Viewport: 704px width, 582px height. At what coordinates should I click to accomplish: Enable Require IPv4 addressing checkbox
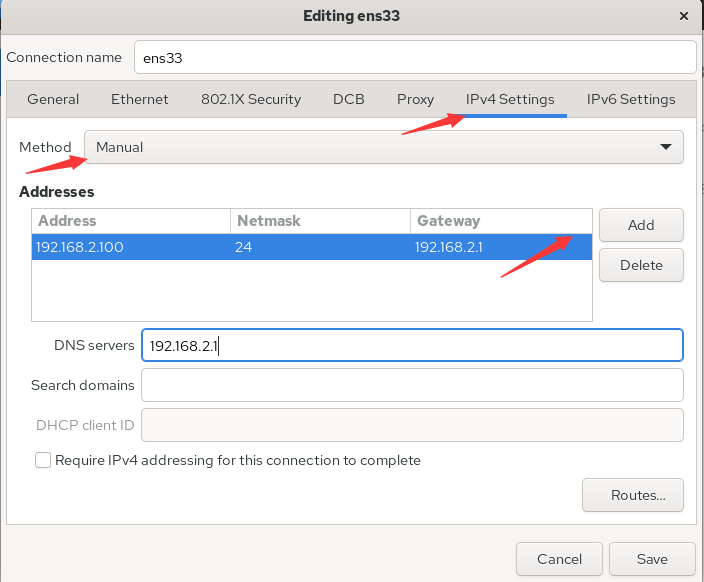[x=43, y=460]
